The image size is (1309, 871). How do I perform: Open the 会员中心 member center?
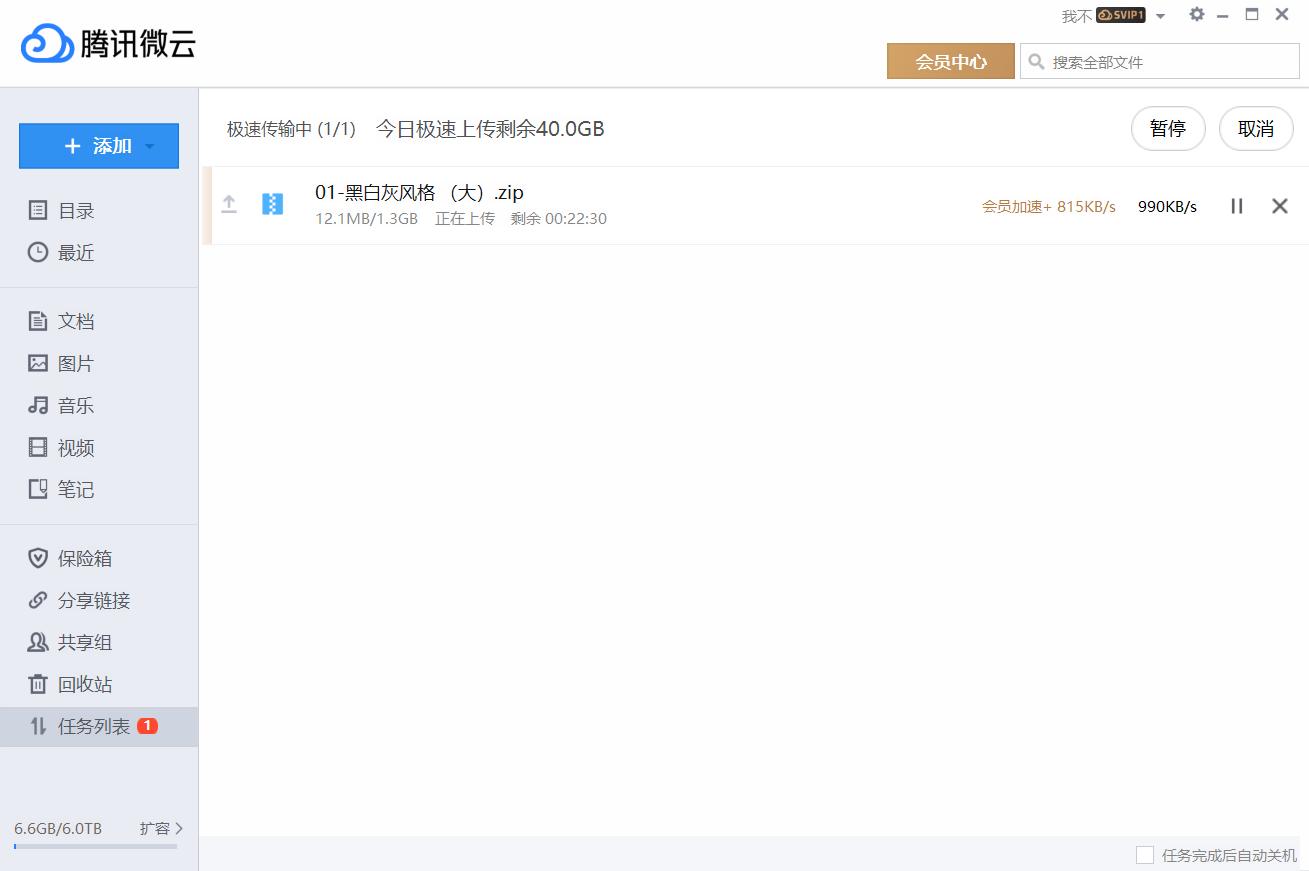(x=950, y=61)
